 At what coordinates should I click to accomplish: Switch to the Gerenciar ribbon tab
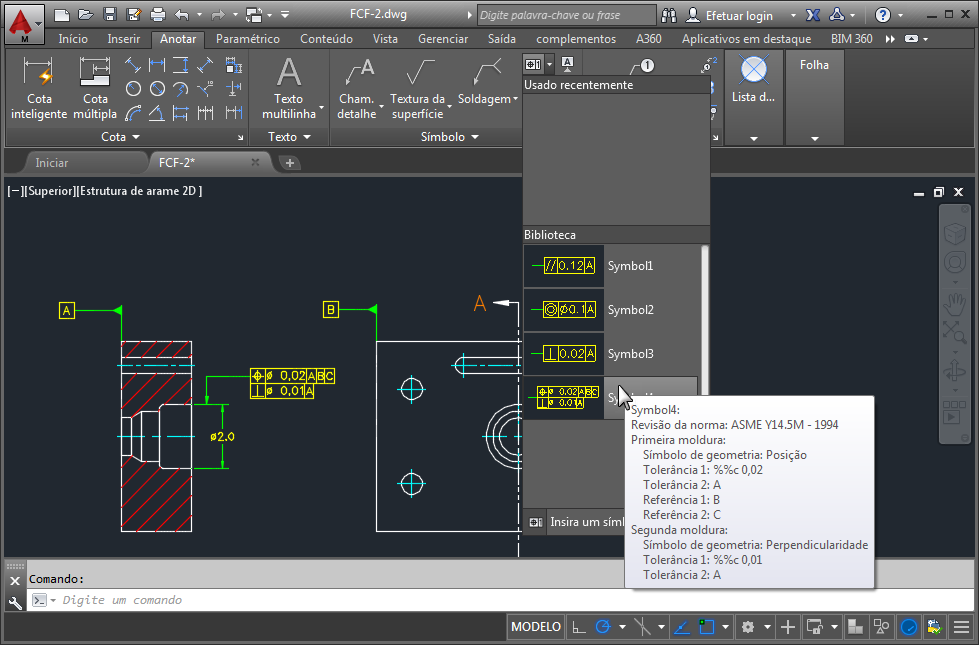(x=443, y=39)
